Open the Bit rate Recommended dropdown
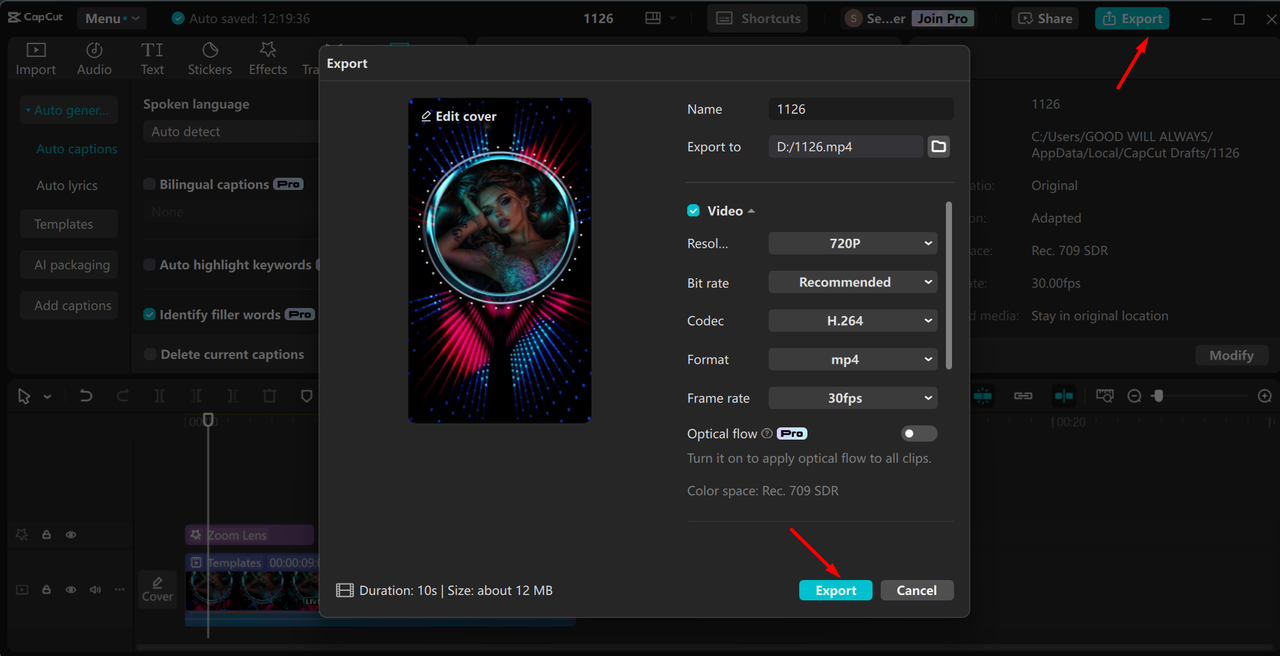This screenshot has height=656, width=1280. pos(853,282)
